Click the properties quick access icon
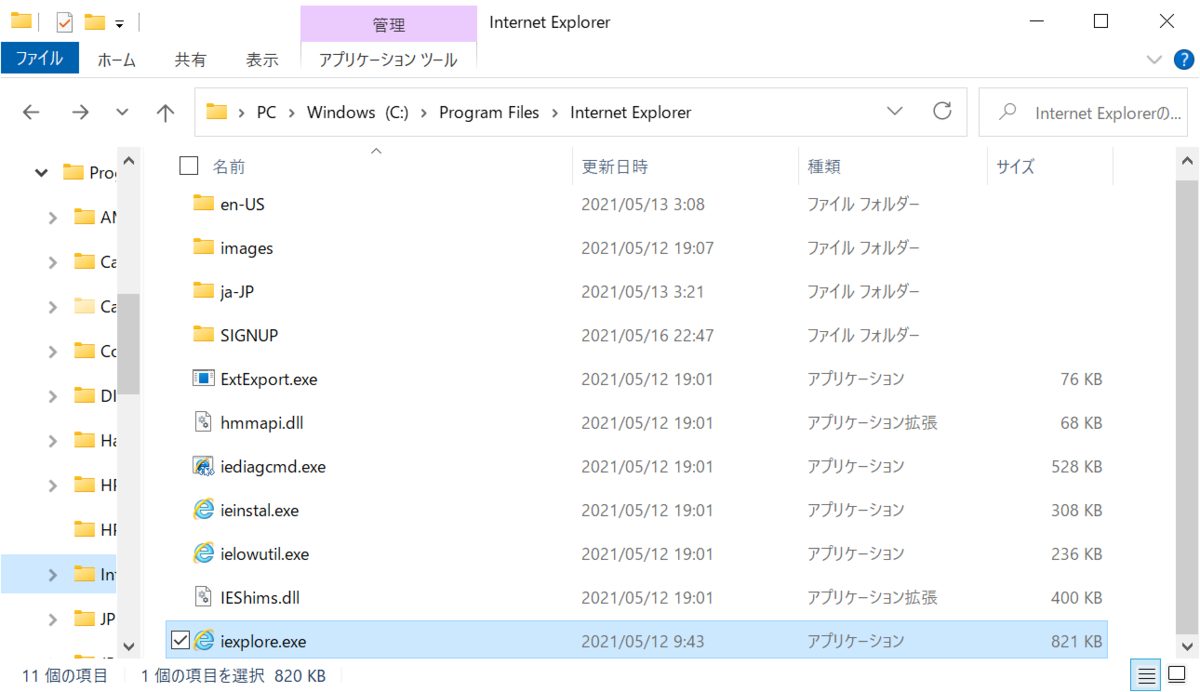 tap(65, 21)
